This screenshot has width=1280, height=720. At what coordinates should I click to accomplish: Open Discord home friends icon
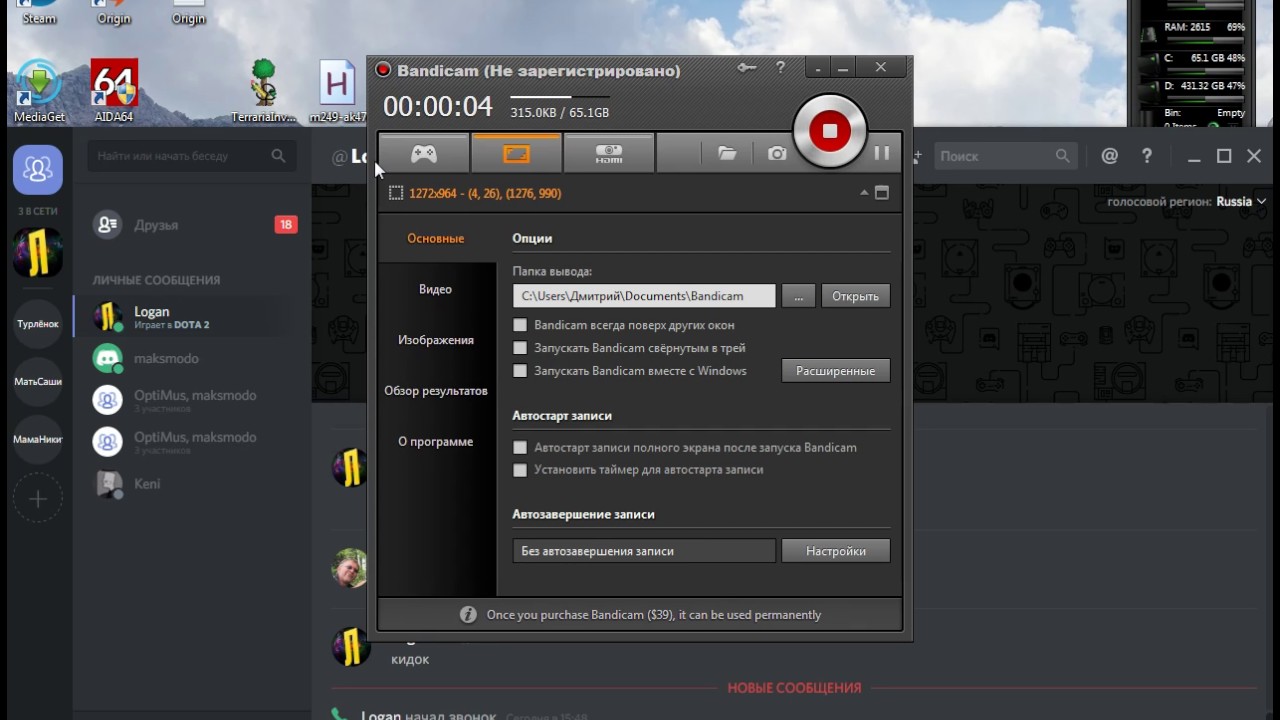tap(38, 170)
